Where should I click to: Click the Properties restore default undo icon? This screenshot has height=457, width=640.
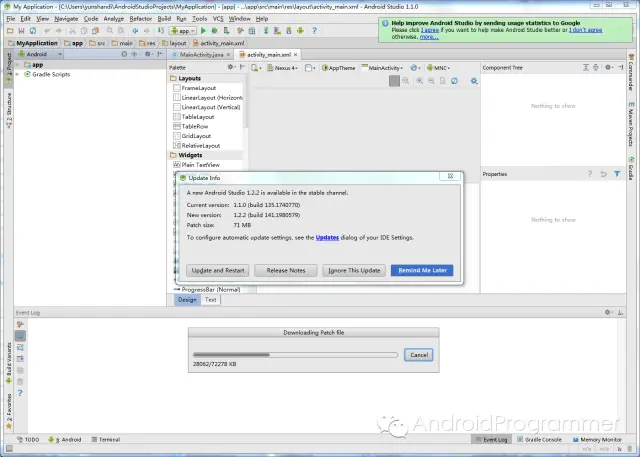[x=603, y=174]
